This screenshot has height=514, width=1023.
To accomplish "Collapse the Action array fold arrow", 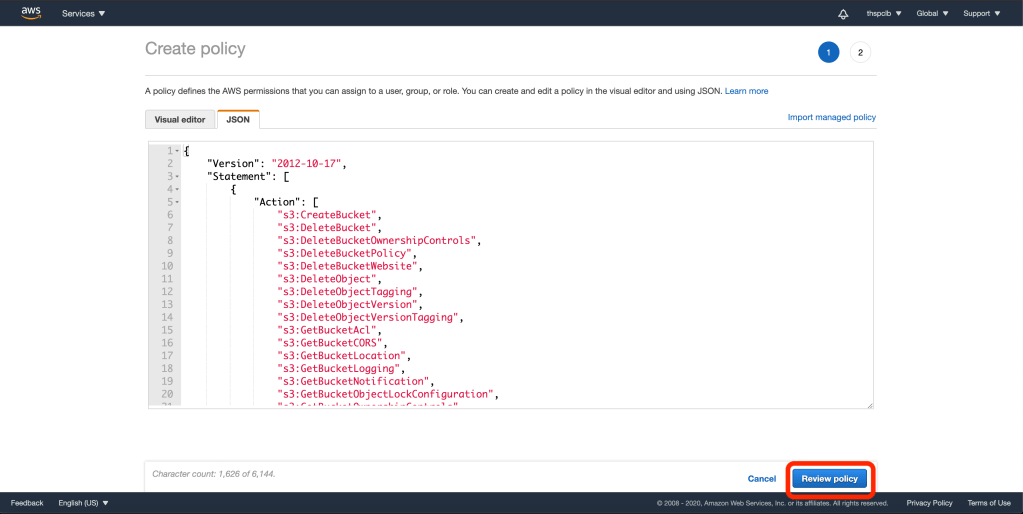I will 177,202.
